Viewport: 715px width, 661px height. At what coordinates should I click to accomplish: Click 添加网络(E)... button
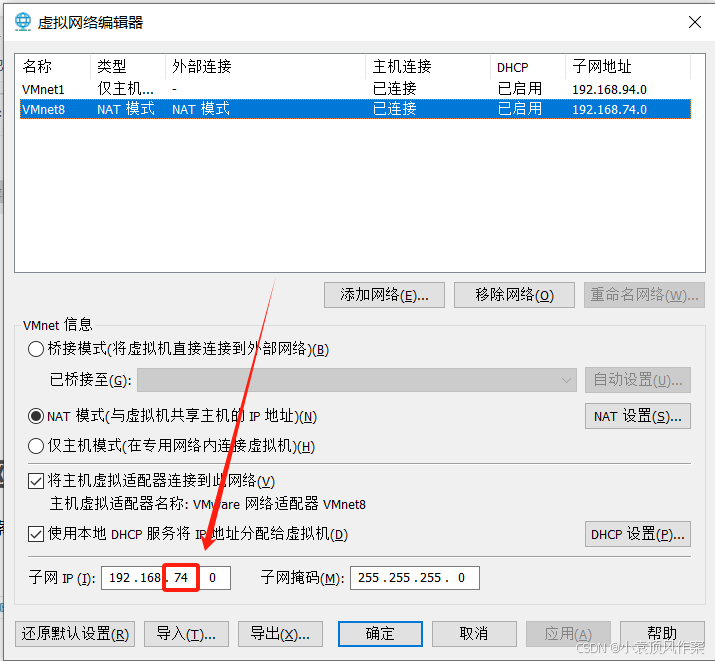[384, 295]
